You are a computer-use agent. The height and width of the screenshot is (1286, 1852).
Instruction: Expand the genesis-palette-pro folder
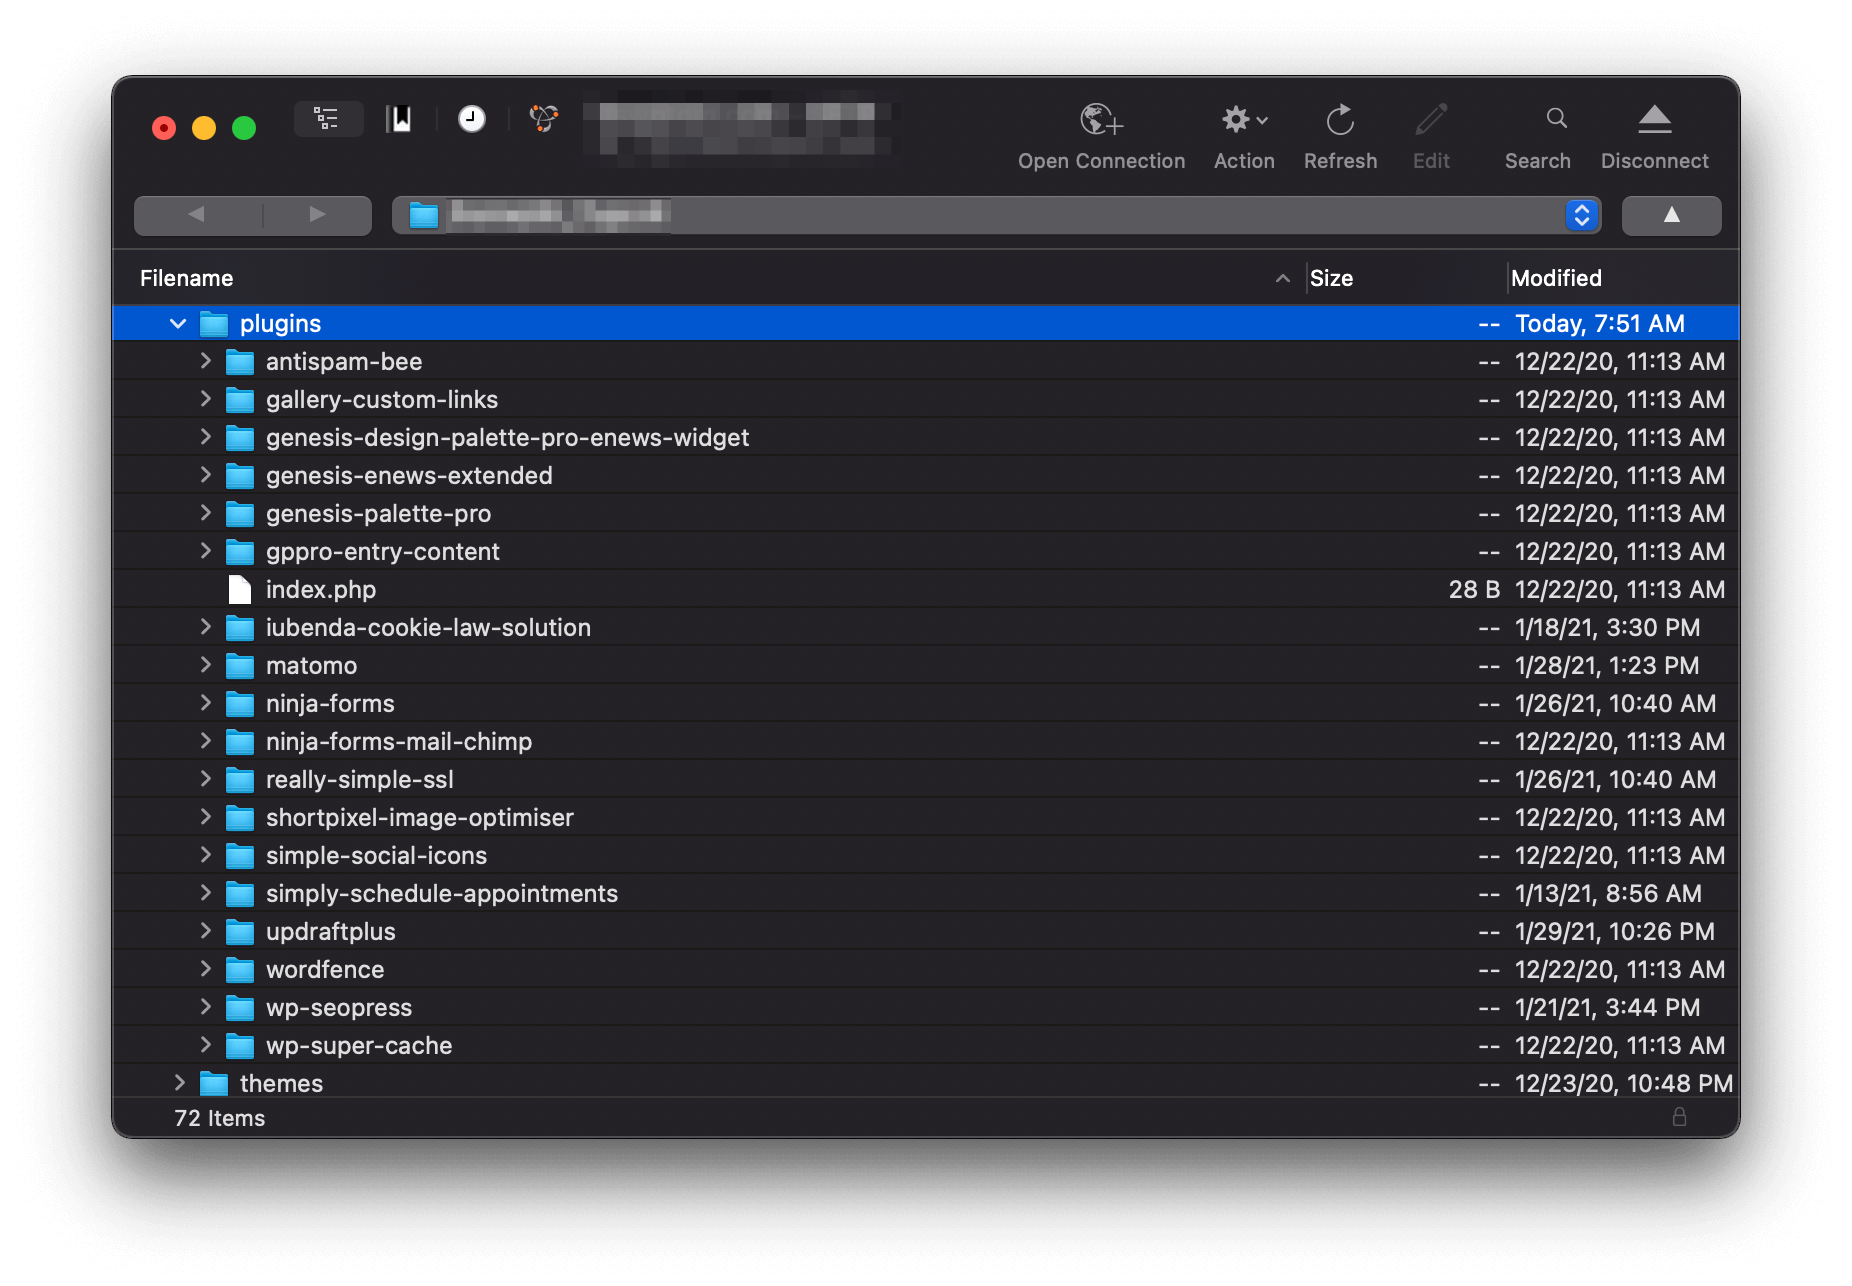tap(205, 513)
